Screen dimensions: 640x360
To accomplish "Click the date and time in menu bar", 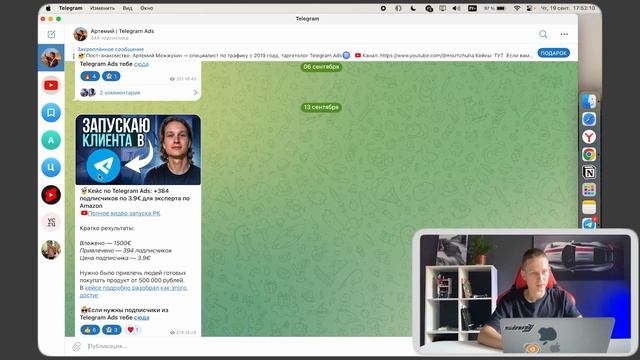I will 568,8.
